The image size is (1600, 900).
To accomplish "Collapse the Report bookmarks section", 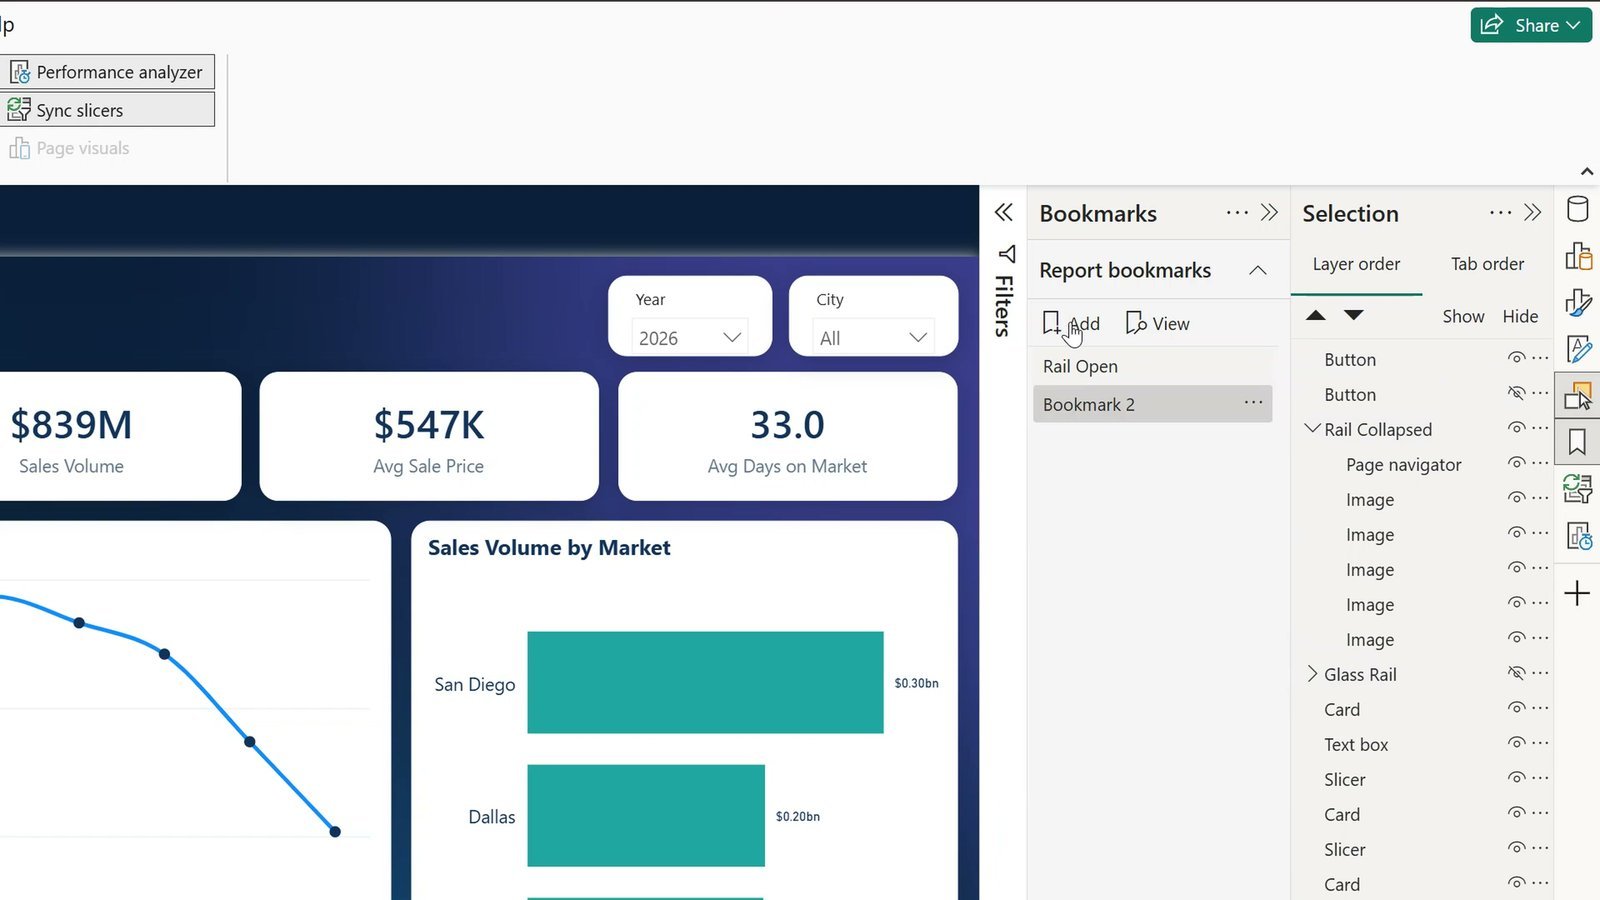I will 1258,270.
